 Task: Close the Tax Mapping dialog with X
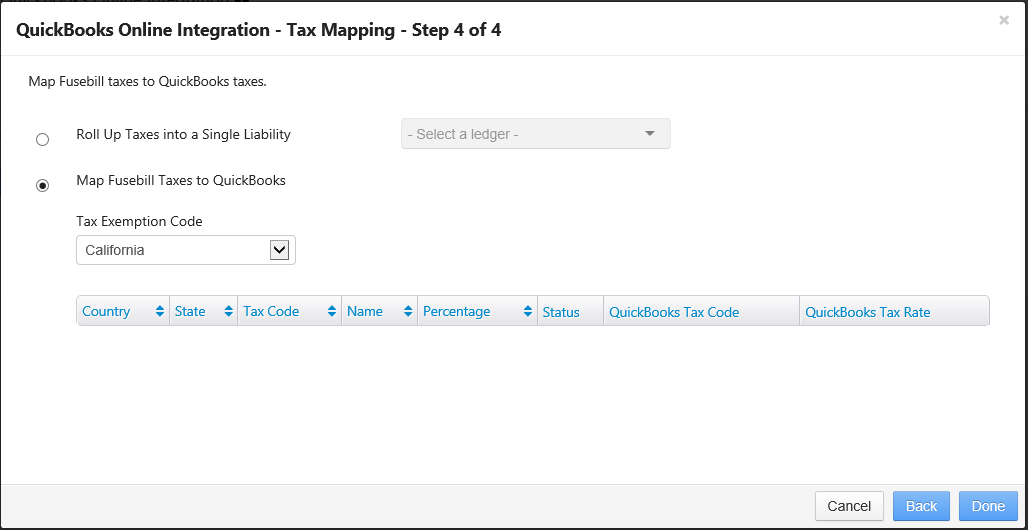coord(1004,20)
